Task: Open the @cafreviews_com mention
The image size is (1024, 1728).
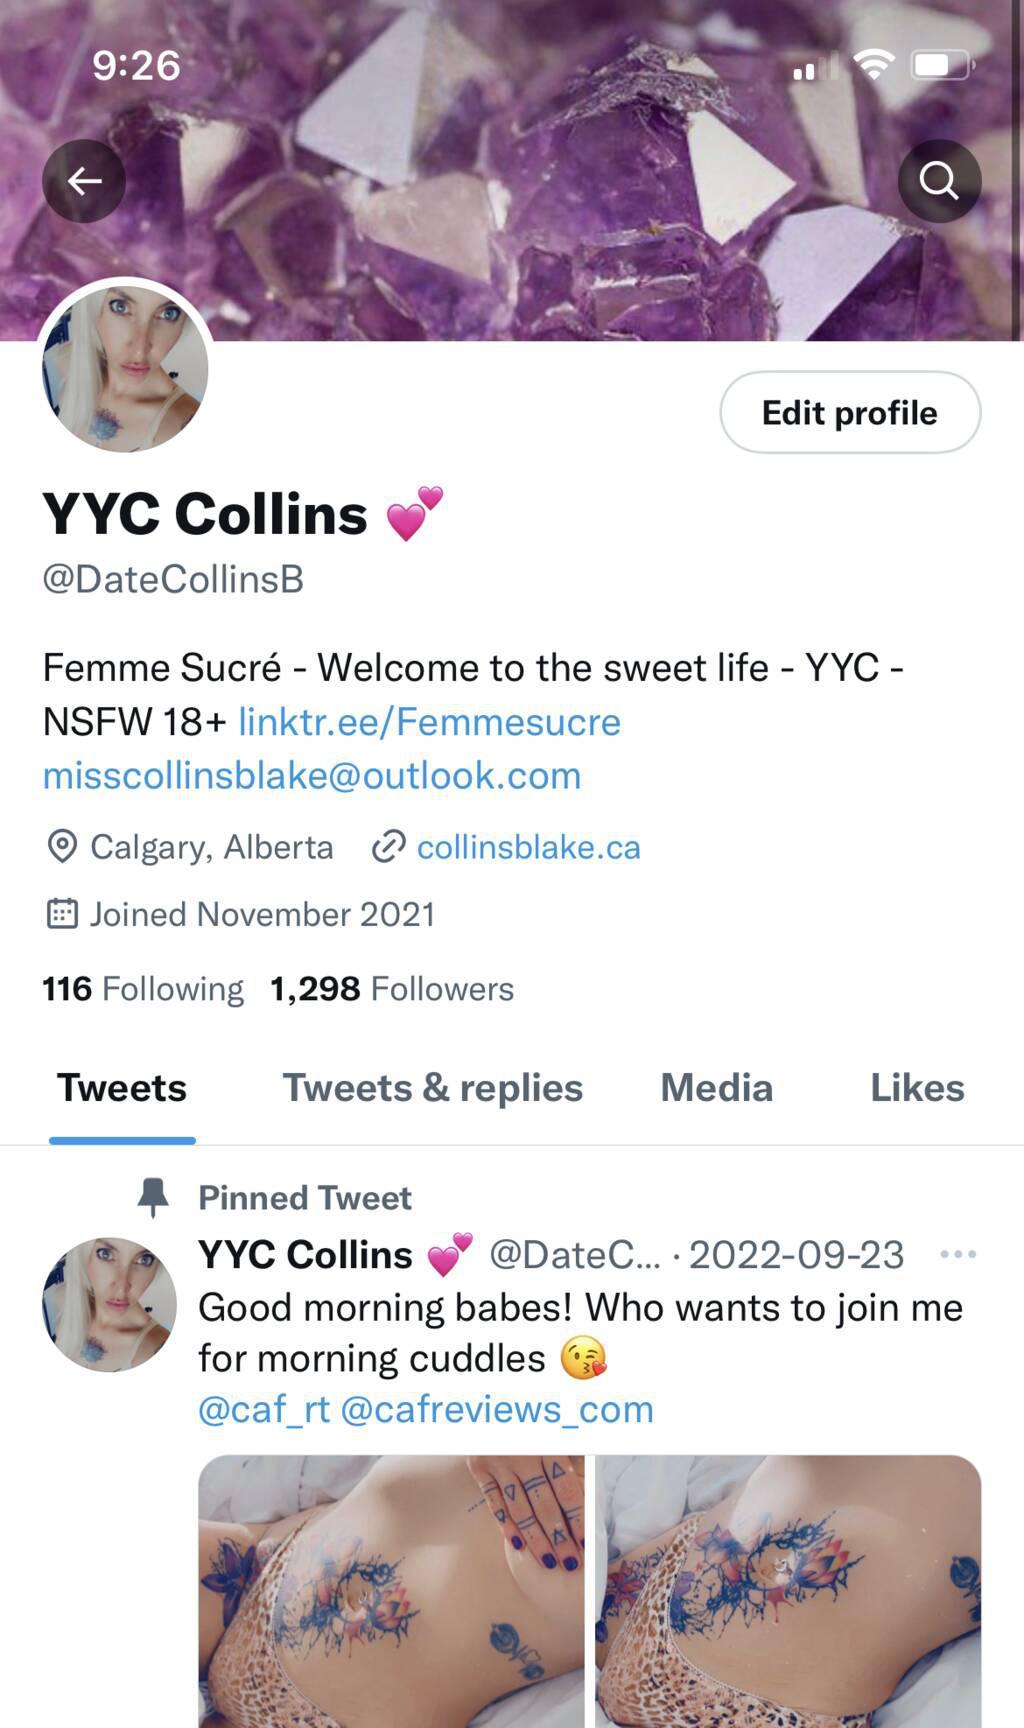Action: point(497,1409)
